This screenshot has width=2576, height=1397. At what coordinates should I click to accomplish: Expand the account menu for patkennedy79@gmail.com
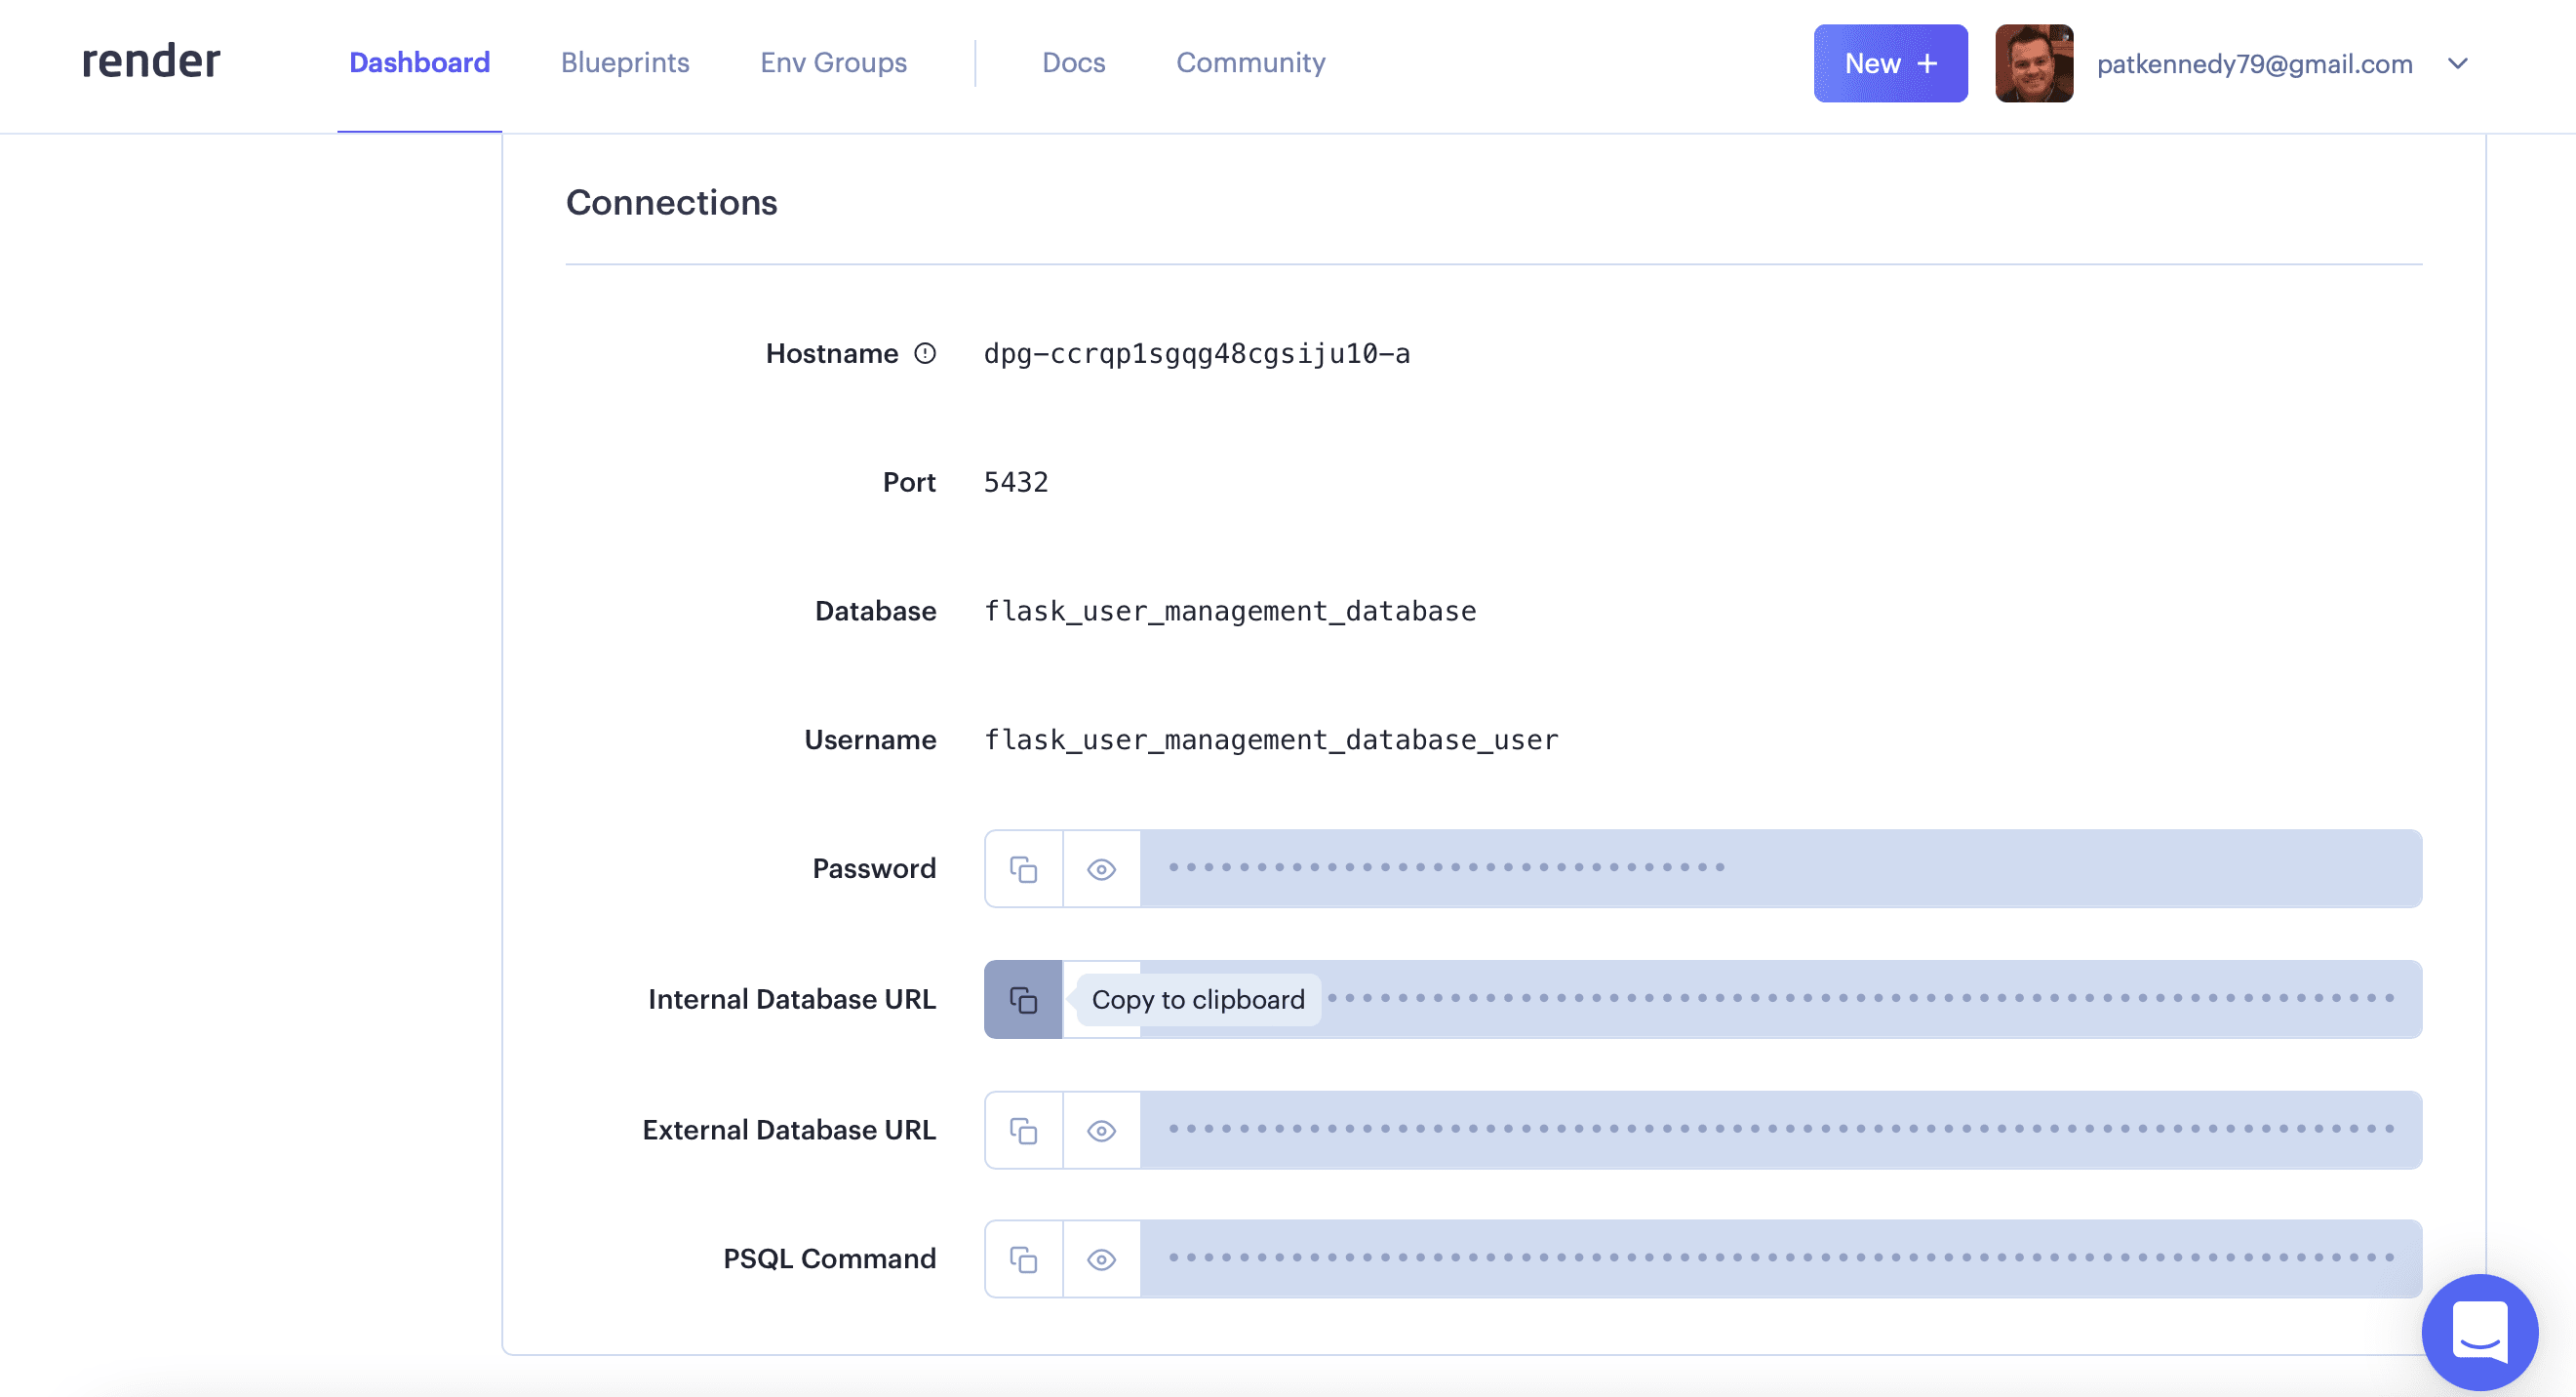pos(2459,64)
